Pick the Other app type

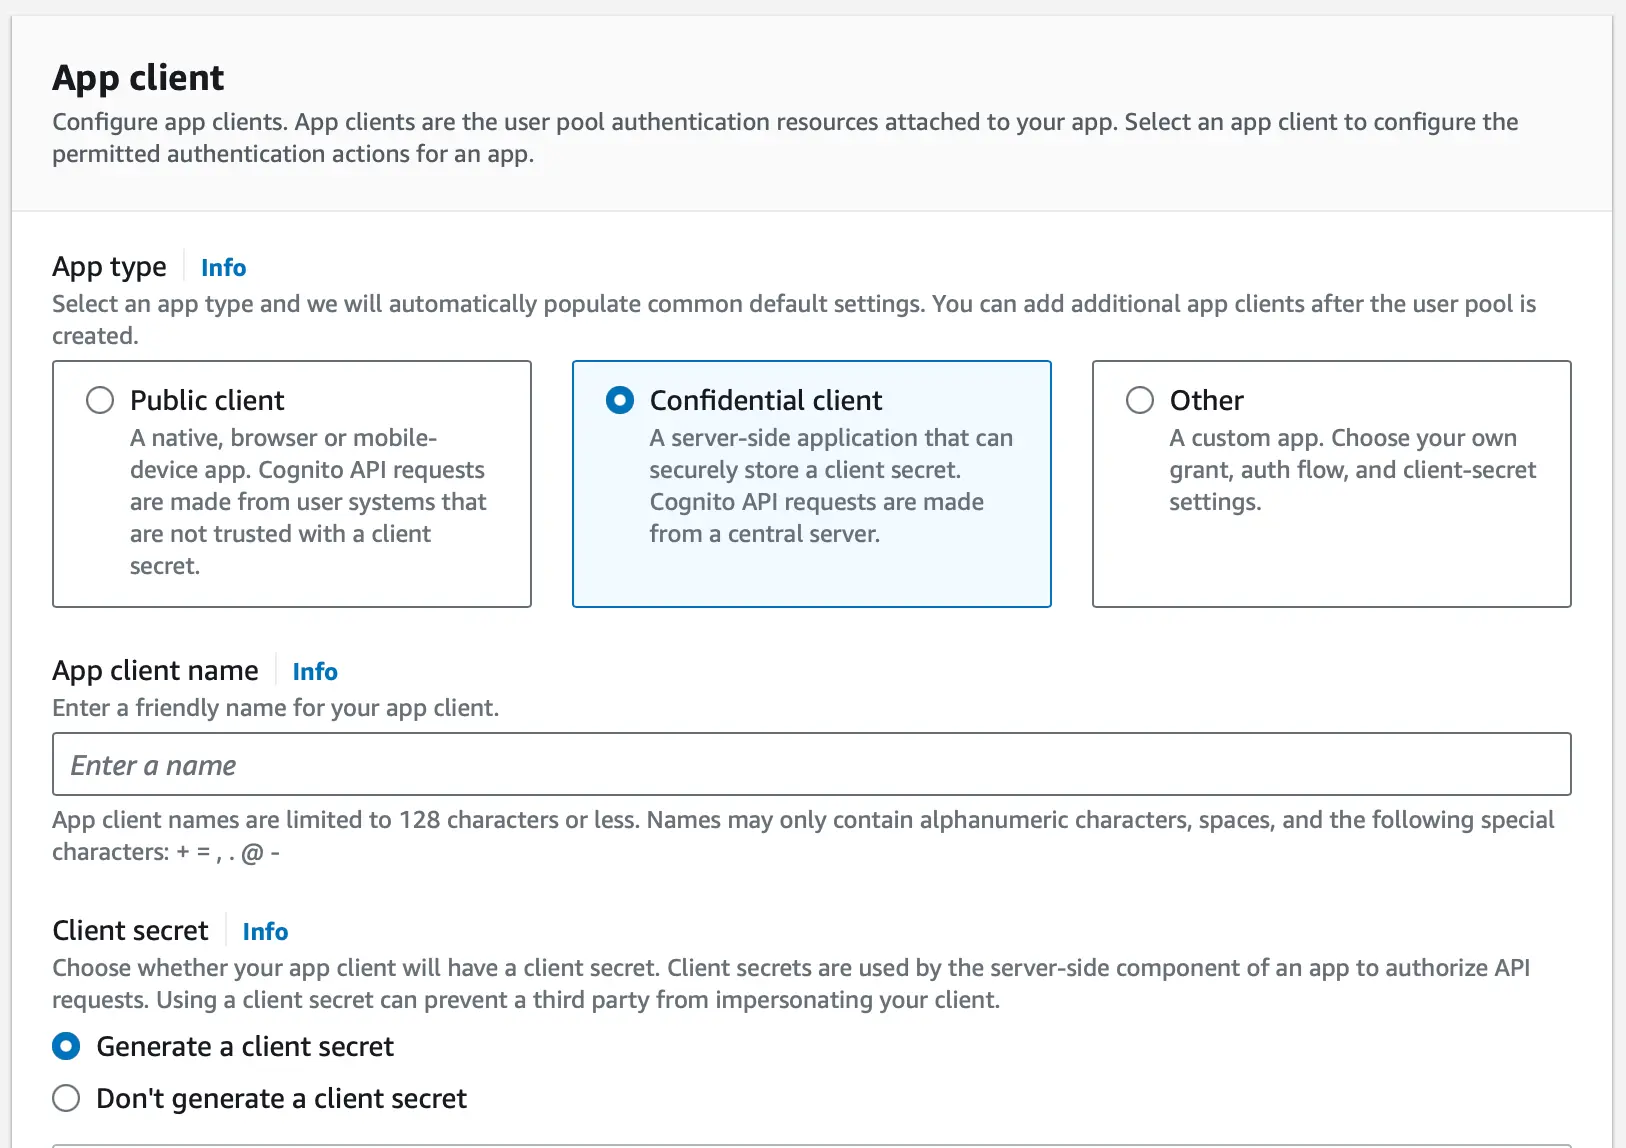coord(1139,400)
